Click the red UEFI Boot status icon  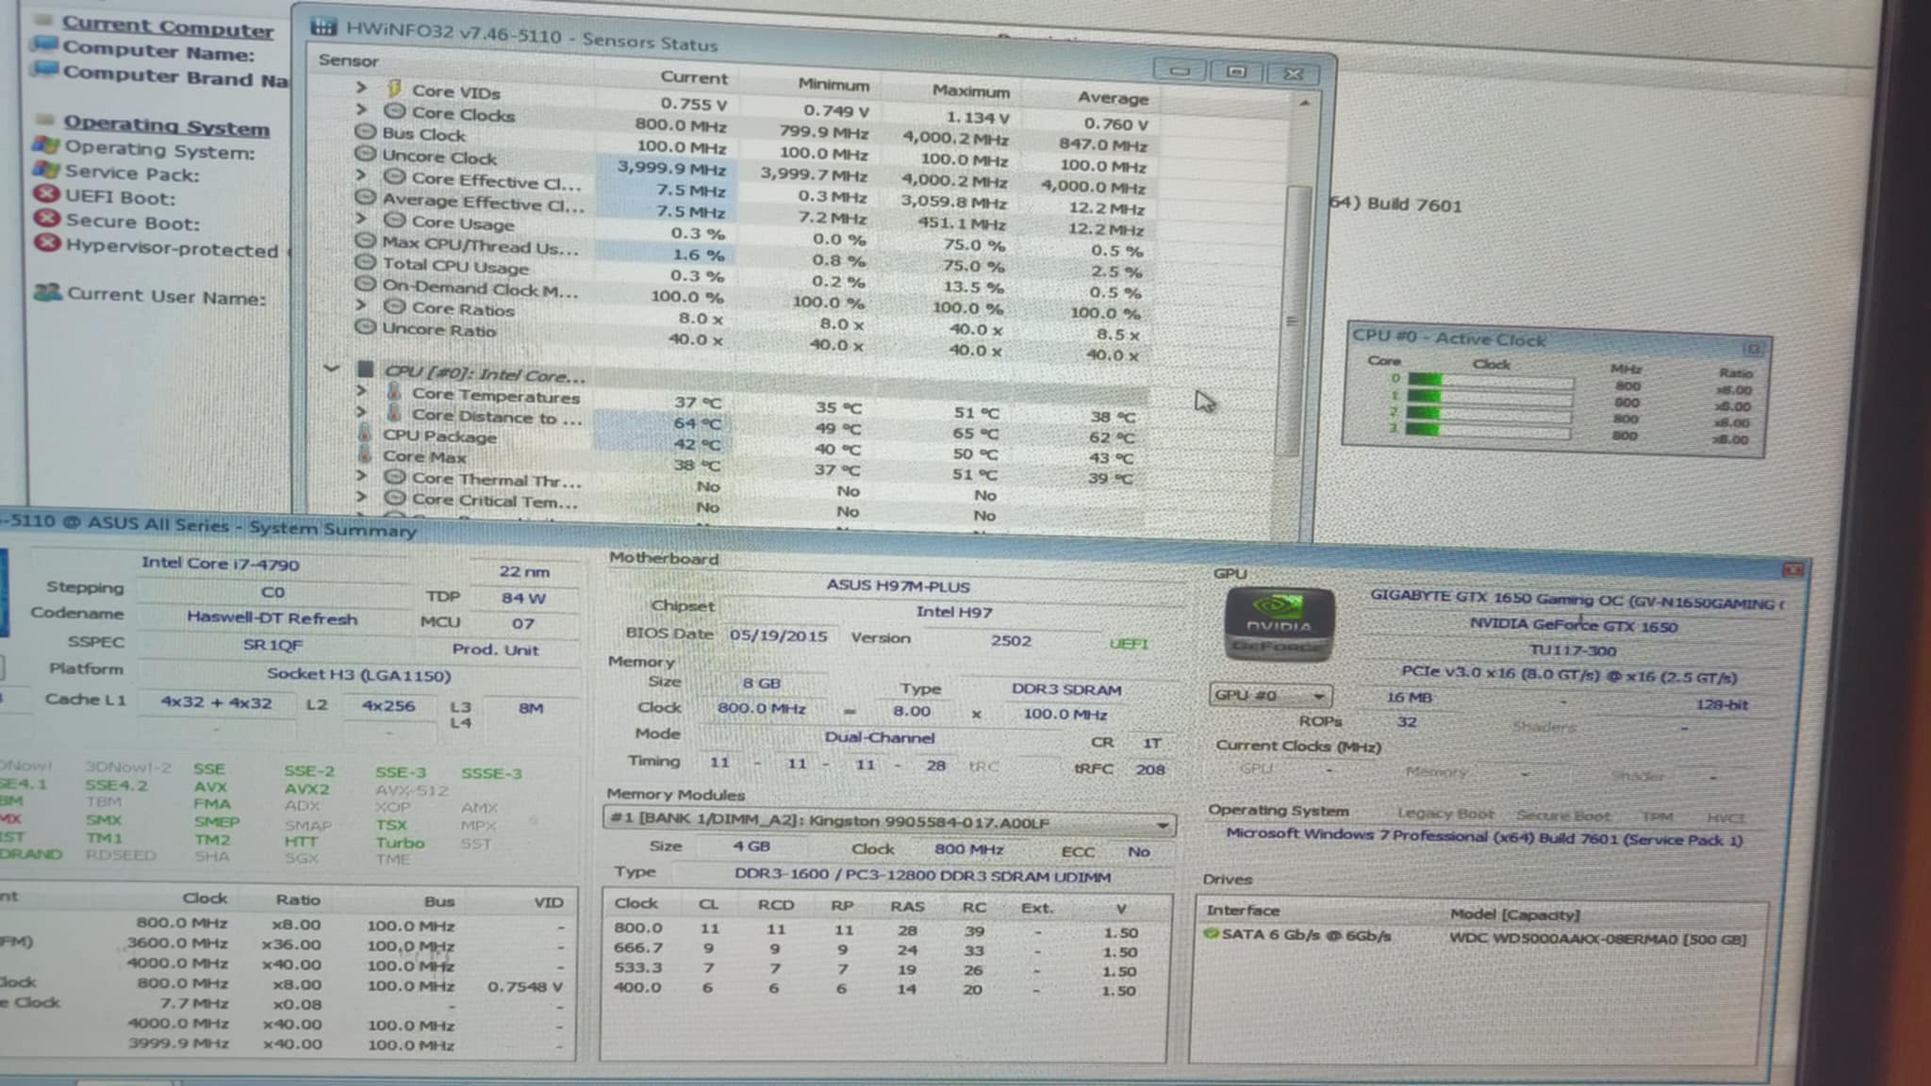click(46, 194)
